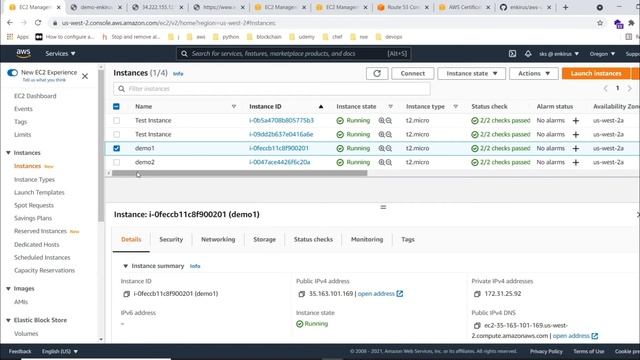This screenshot has width=640, height=360.
Task: Open the Actions dropdown
Action: tap(534, 73)
